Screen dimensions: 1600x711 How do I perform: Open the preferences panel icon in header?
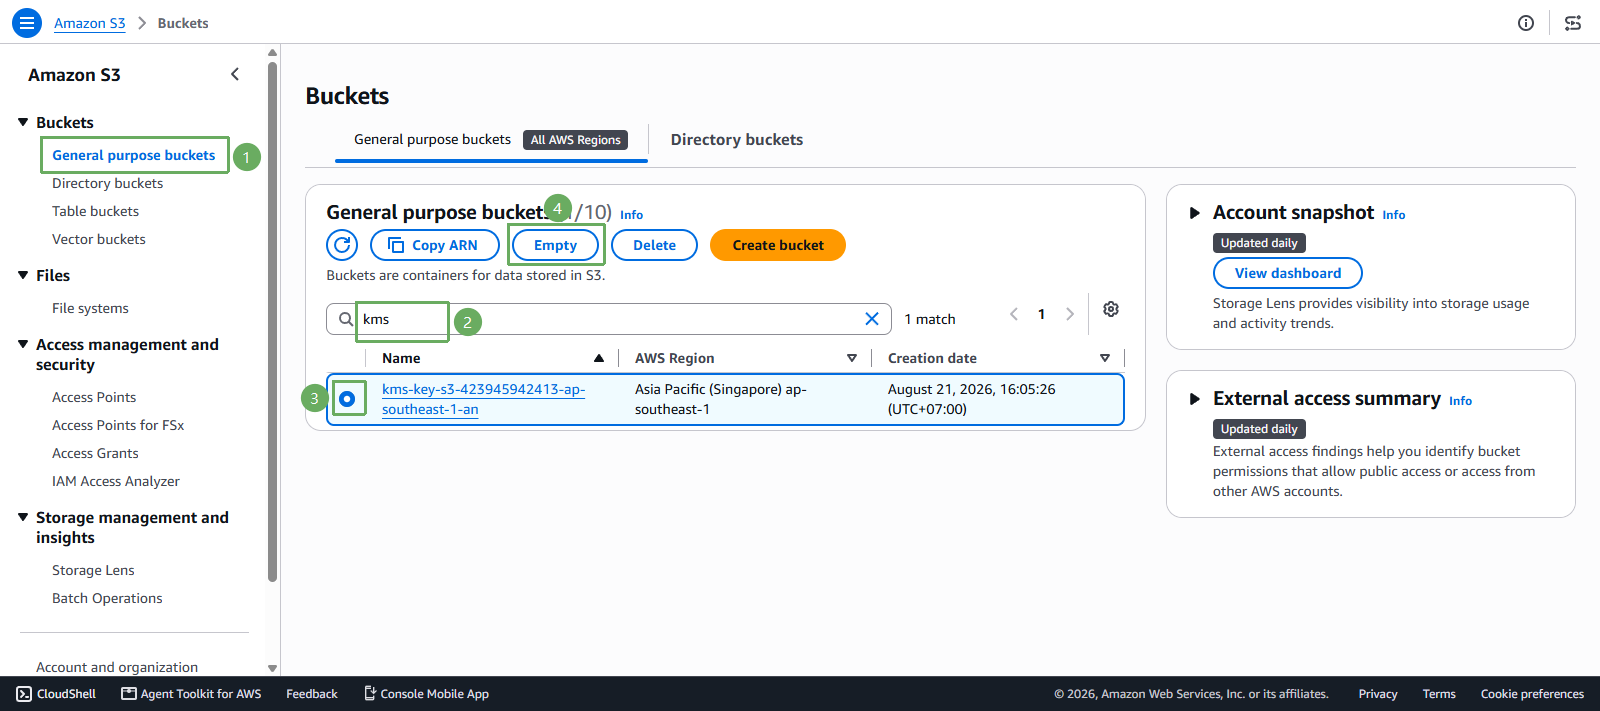(1573, 23)
